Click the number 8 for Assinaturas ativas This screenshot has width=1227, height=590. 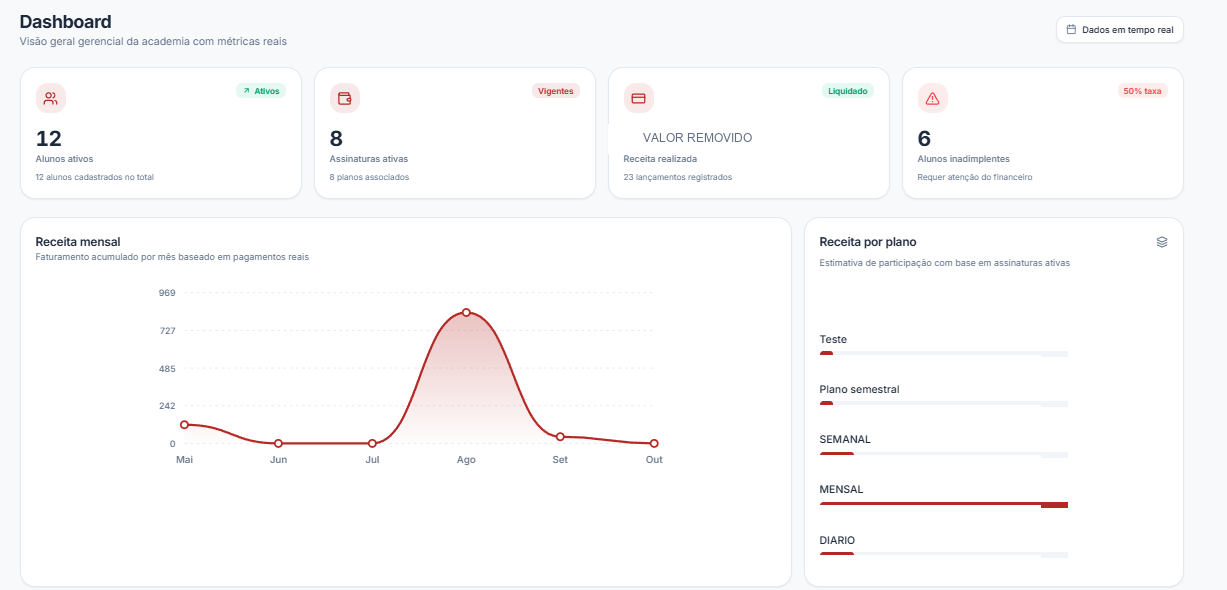click(336, 139)
